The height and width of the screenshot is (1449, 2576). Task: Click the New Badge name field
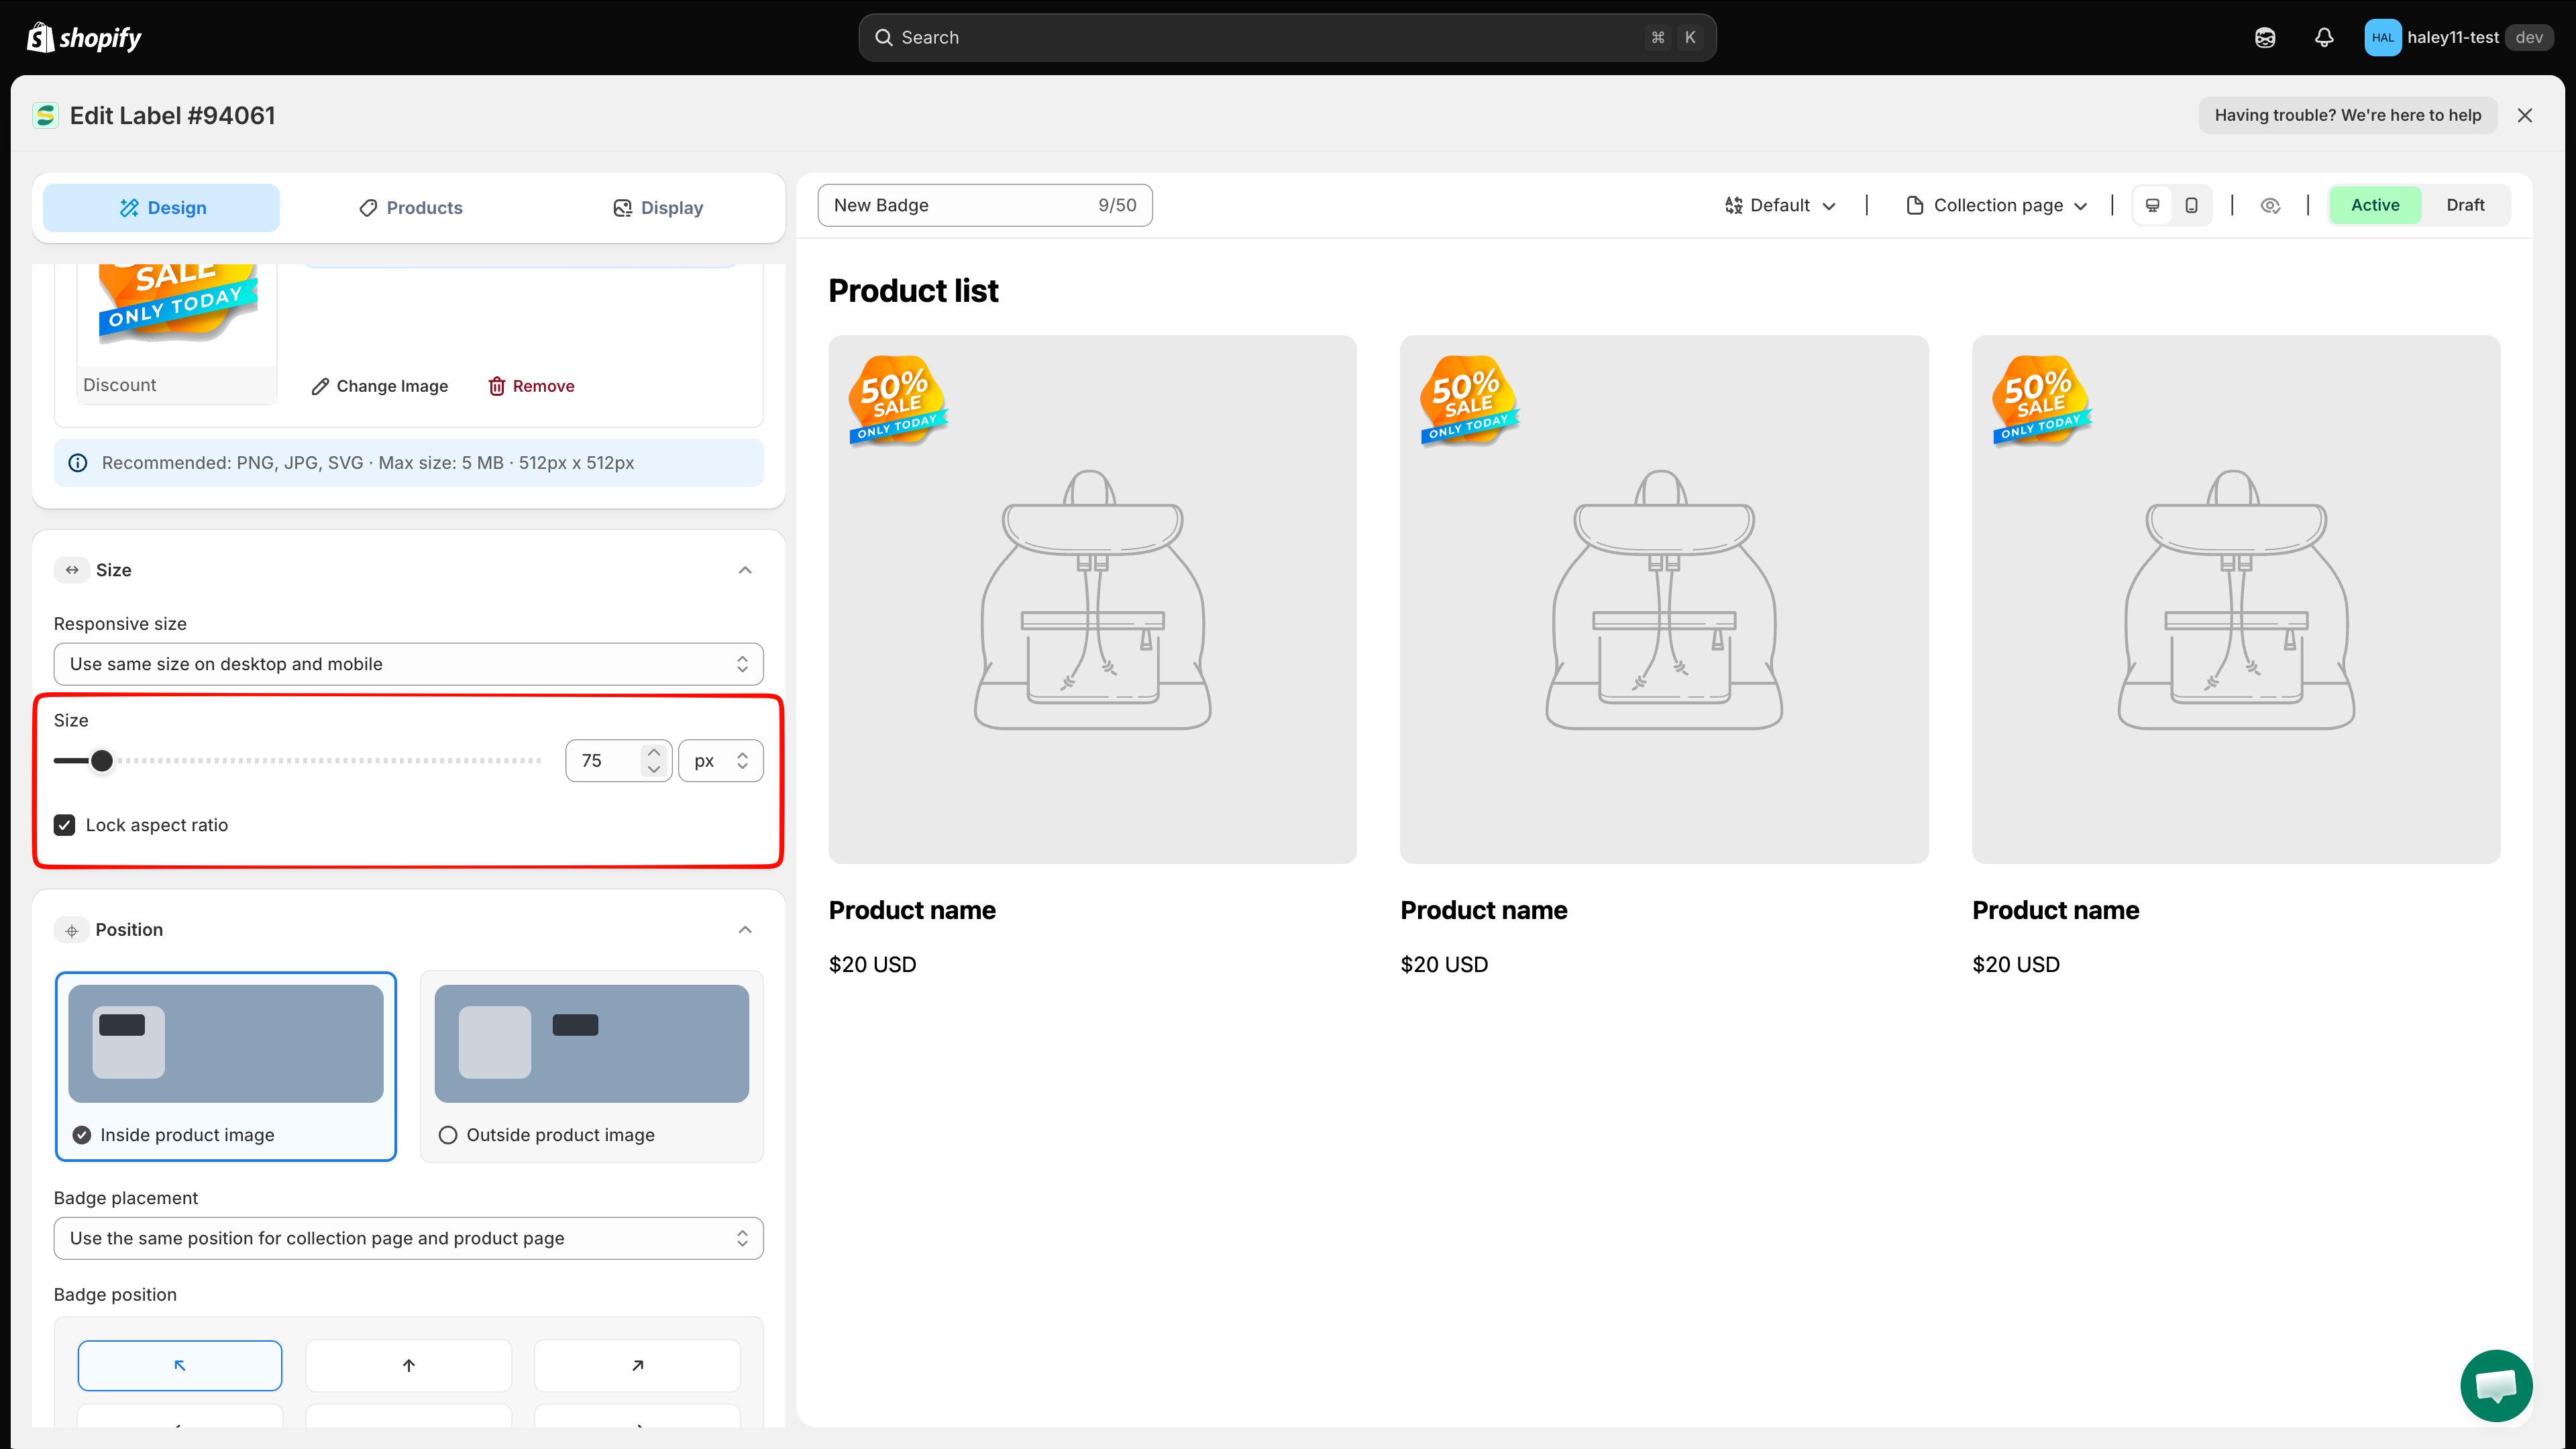(984, 205)
